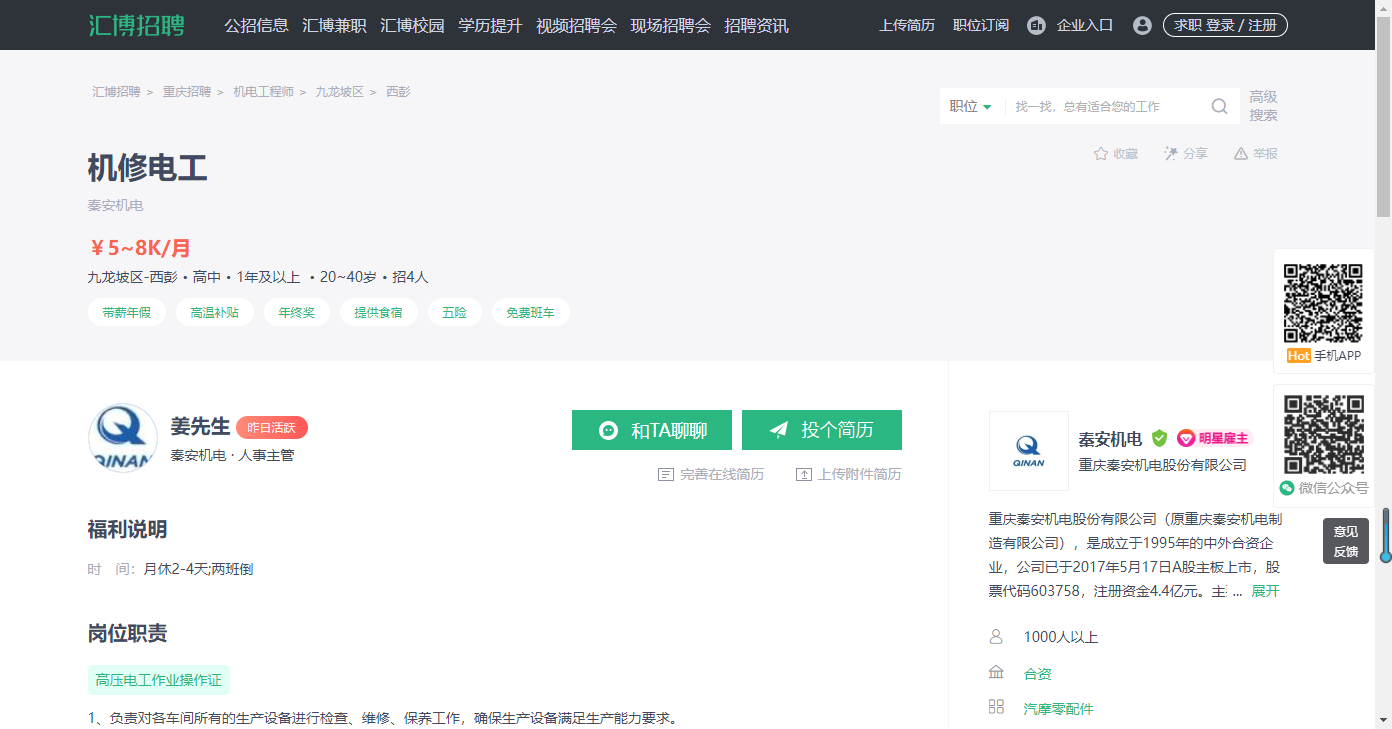This screenshot has height=729, width=1392.
Task: Click the green verified badge beside 秦安机电
Action: tap(1159, 438)
